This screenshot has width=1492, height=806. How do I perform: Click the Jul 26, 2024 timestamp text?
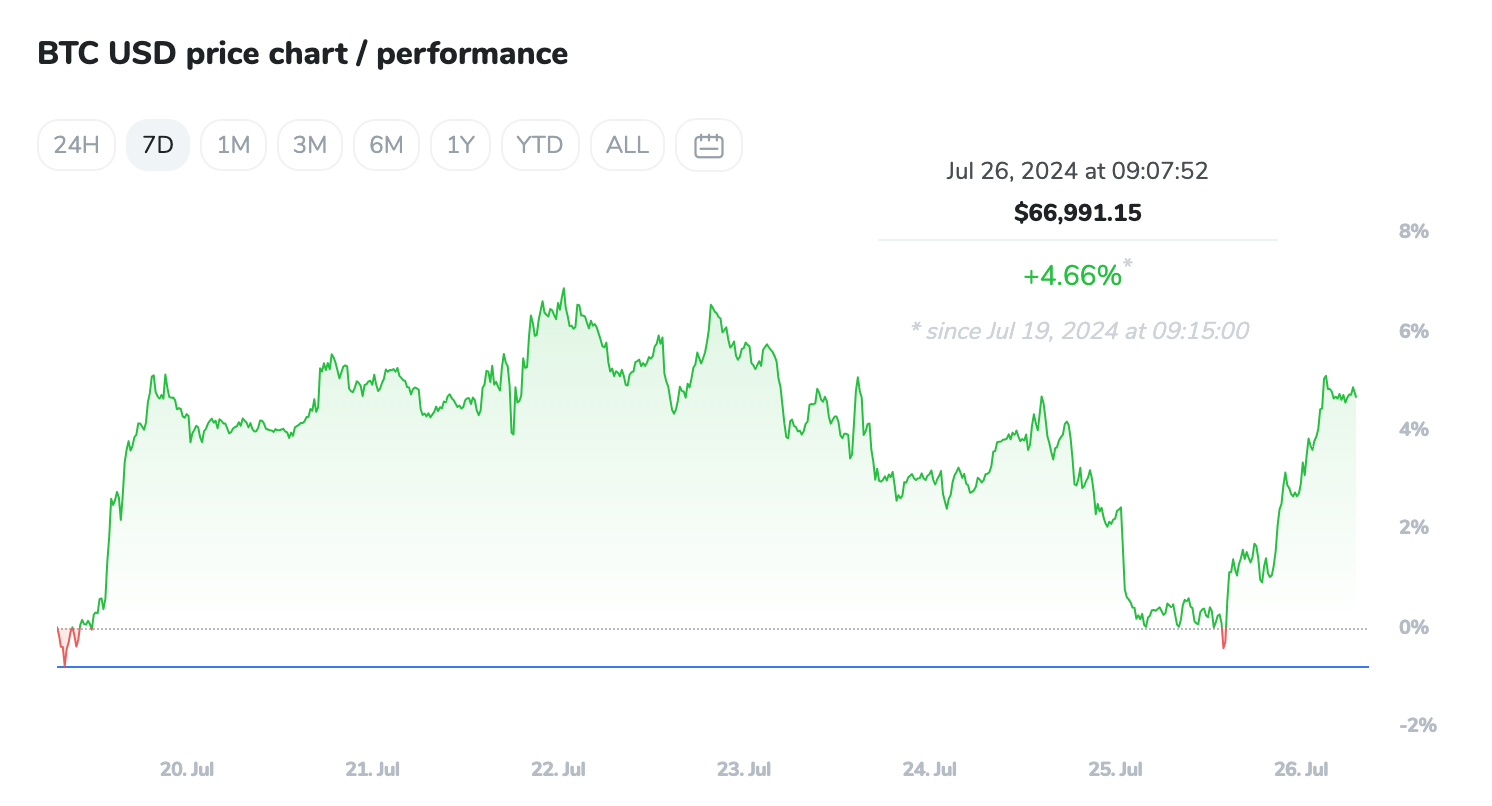1077,171
